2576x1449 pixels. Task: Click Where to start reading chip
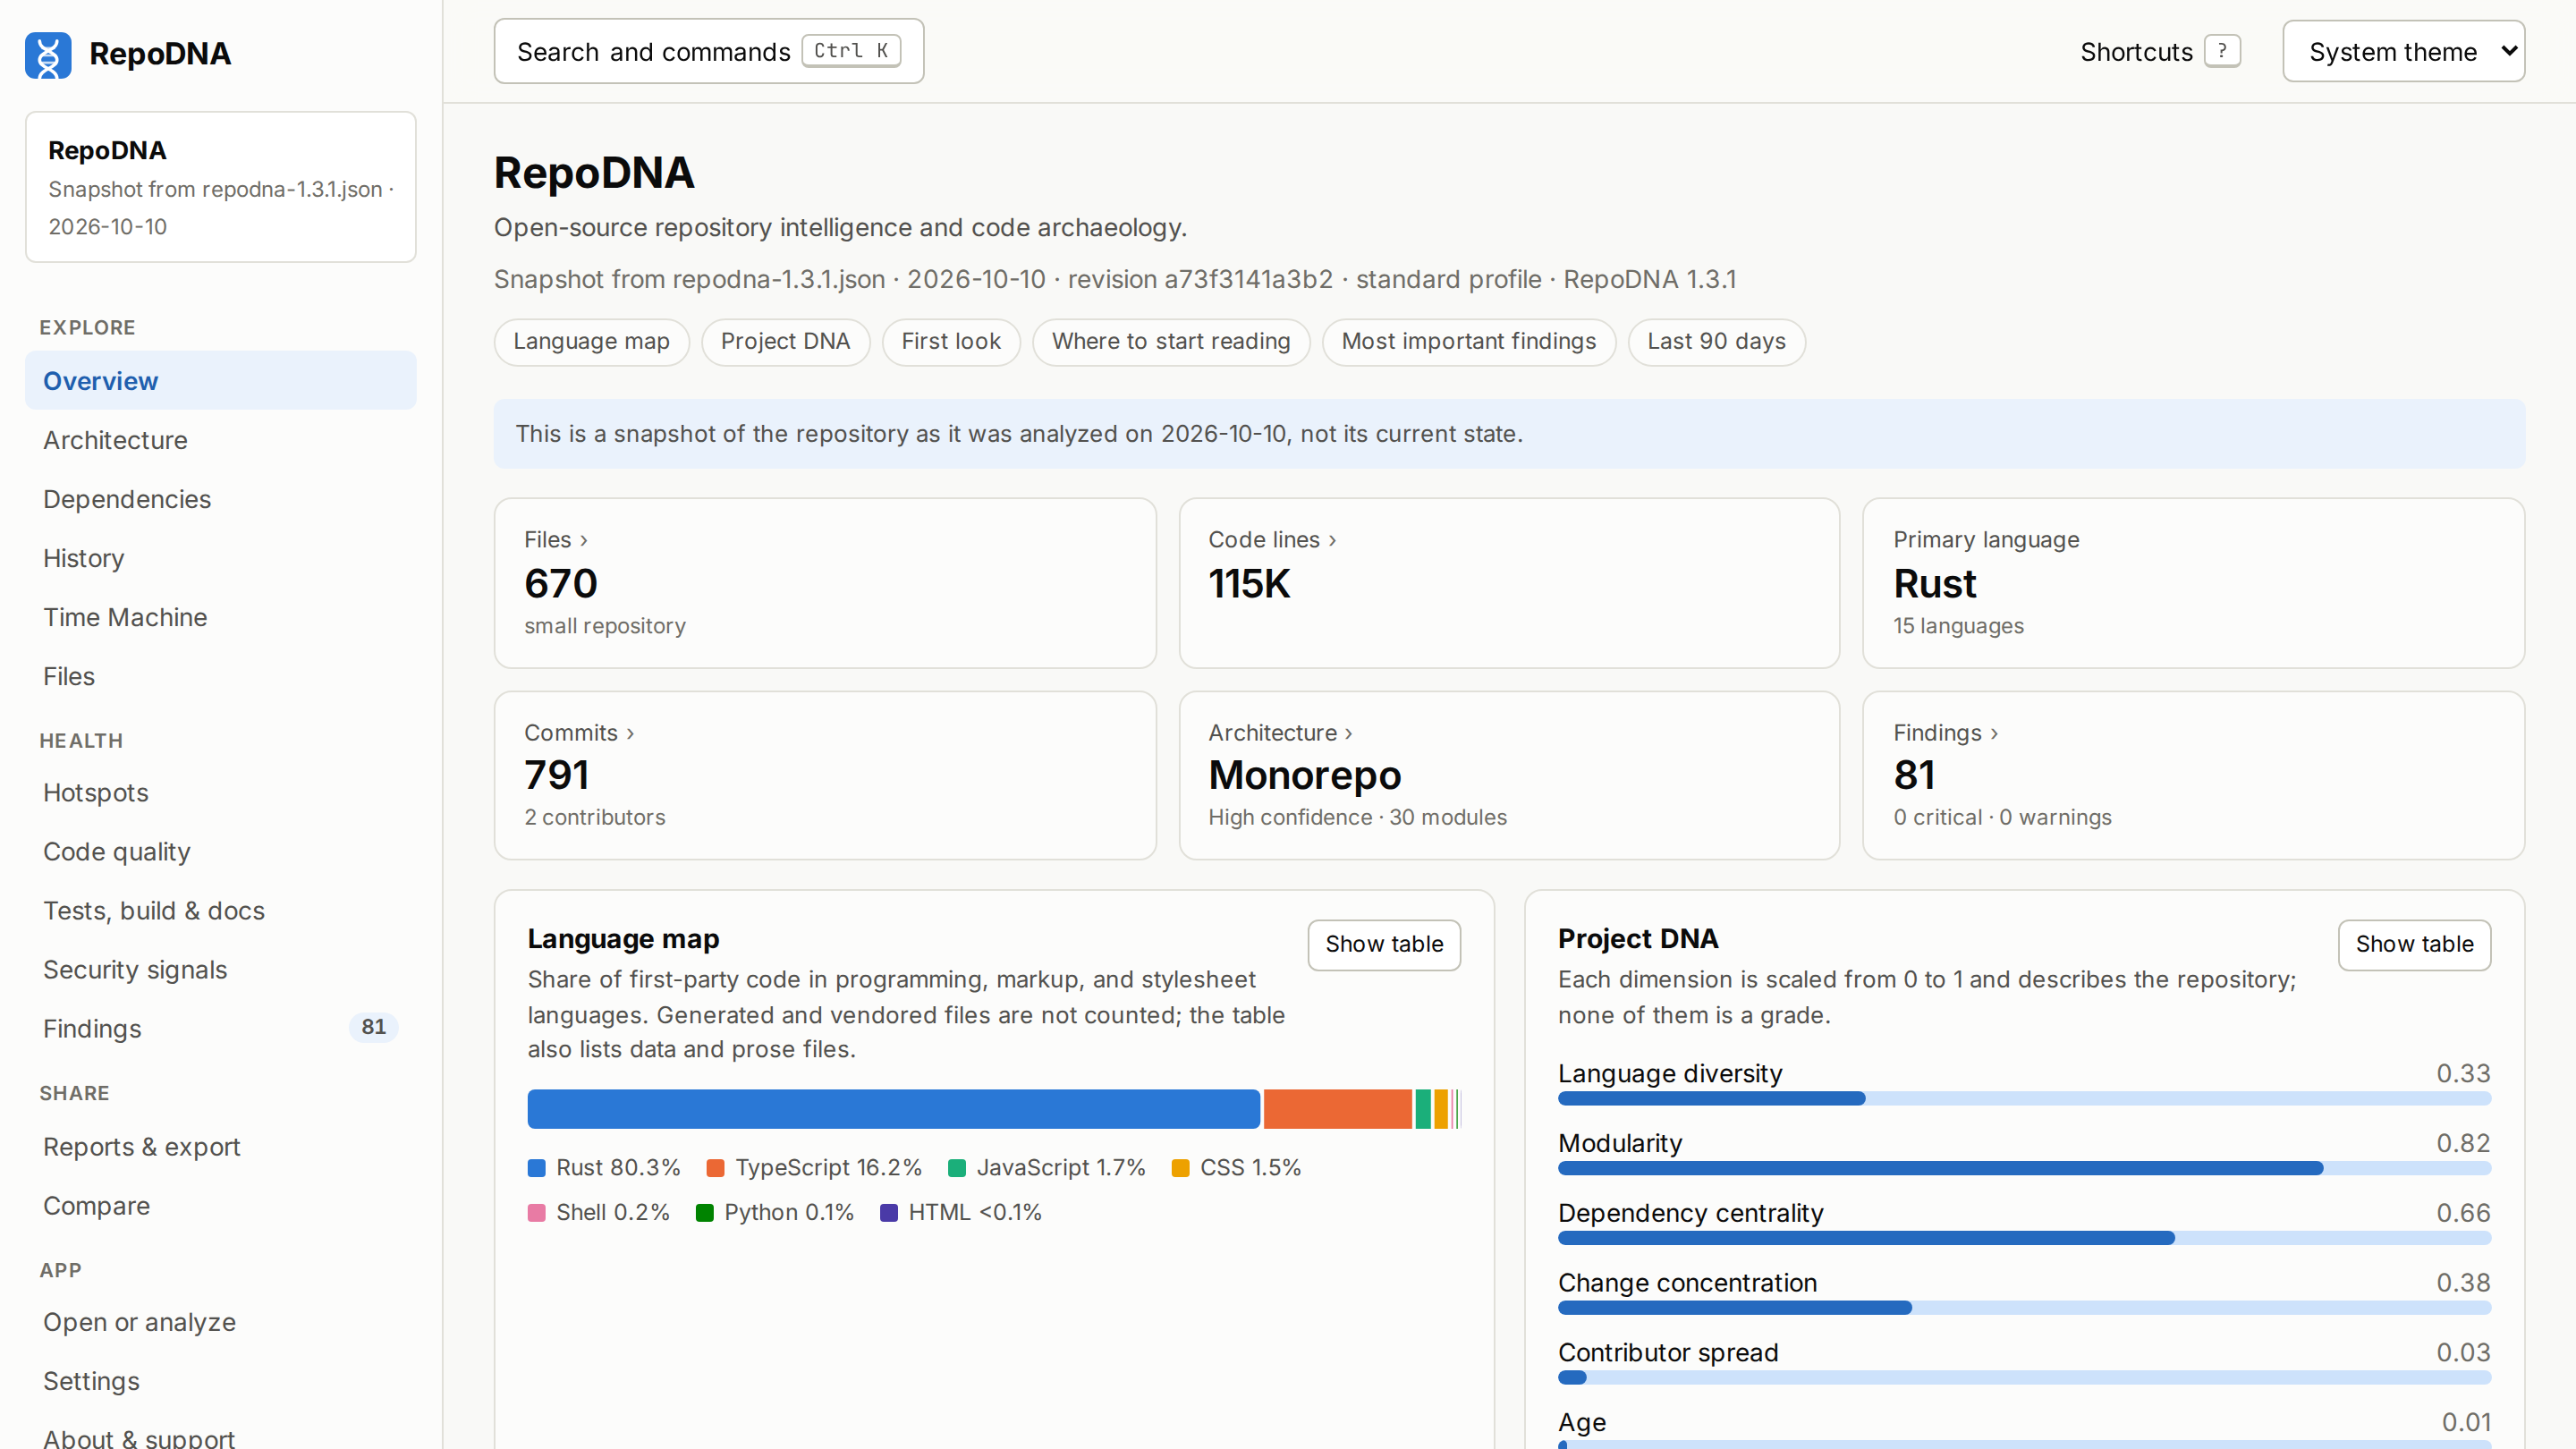tap(1170, 342)
